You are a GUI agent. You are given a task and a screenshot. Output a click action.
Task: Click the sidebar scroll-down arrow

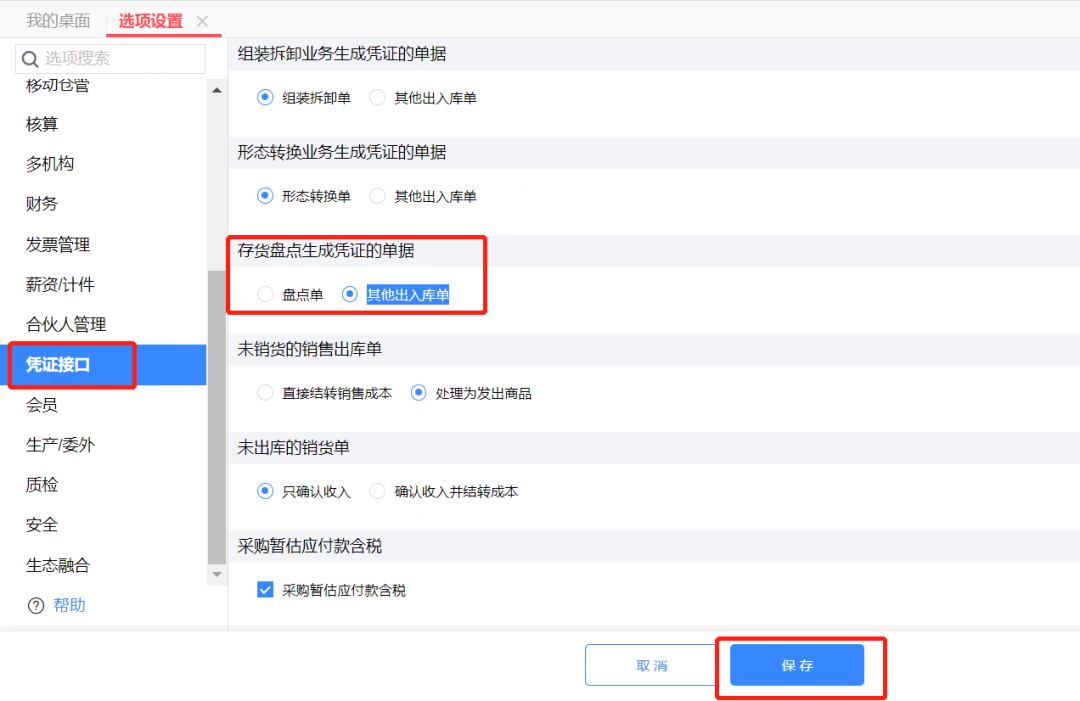pos(217,574)
